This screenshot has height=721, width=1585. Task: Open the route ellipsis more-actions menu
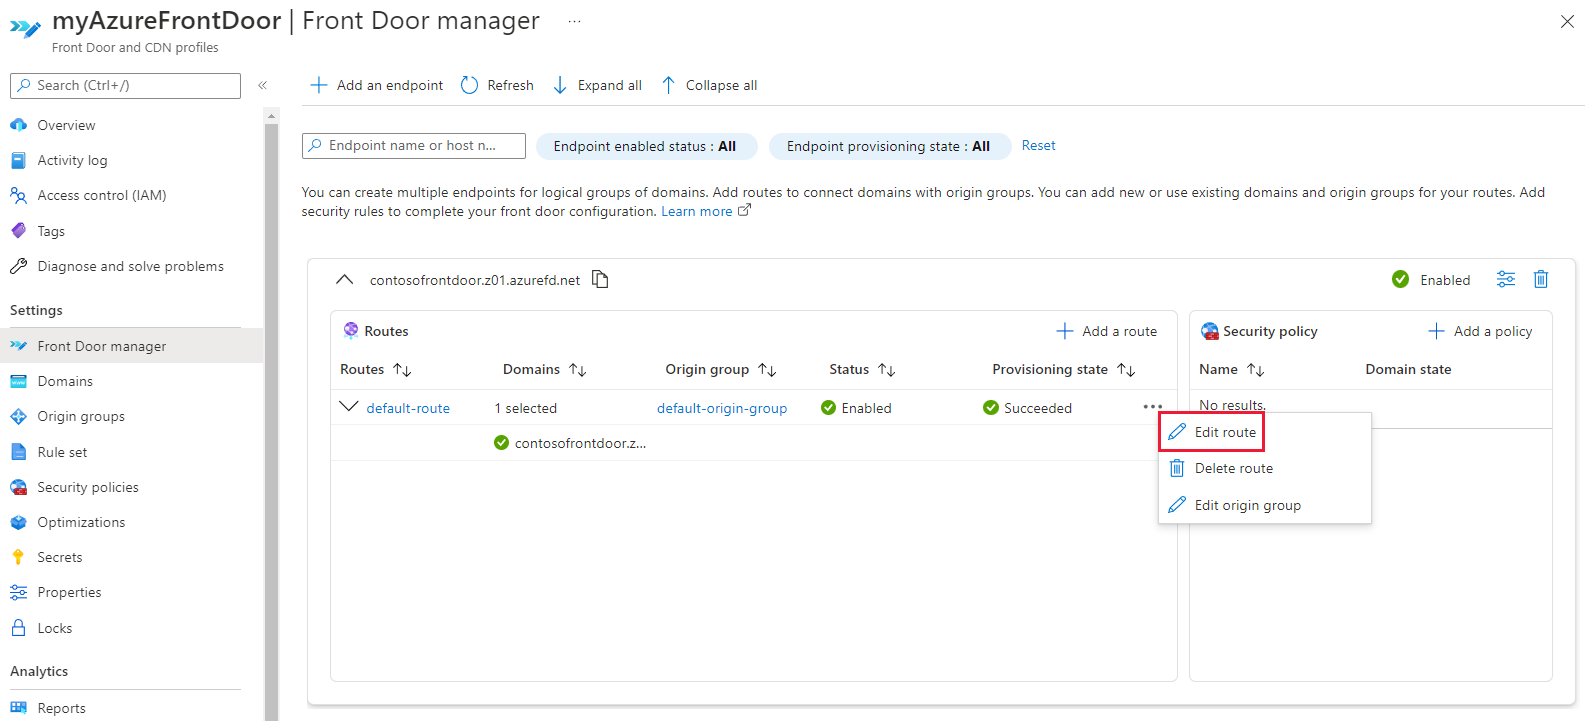click(x=1152, y=407)
